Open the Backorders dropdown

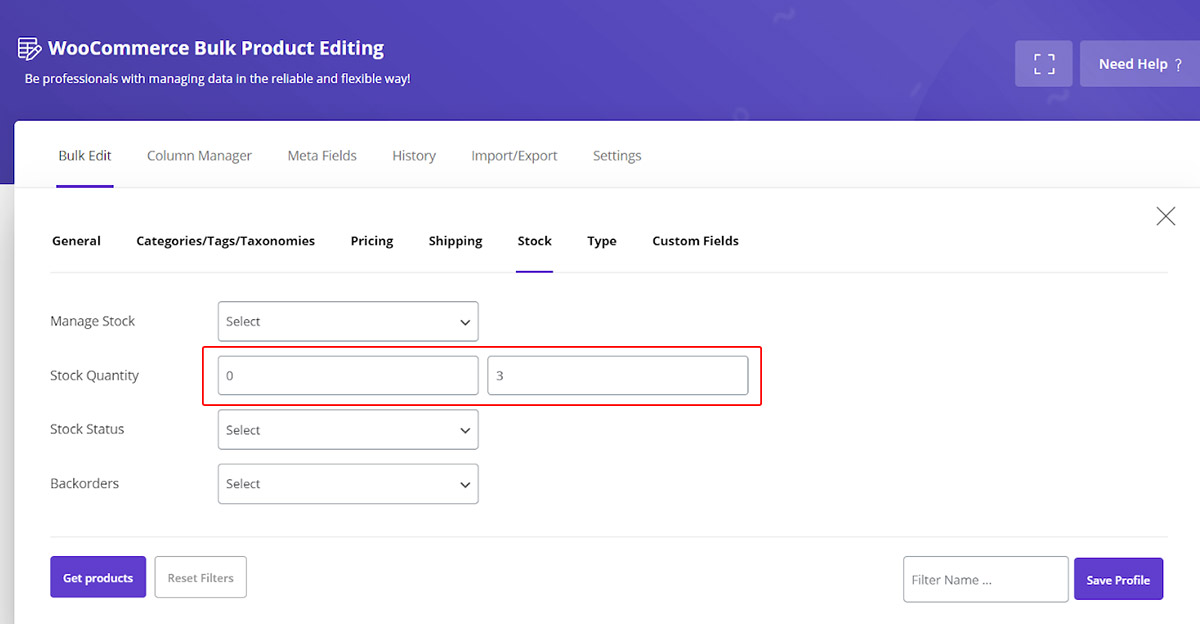coord(348,484)
